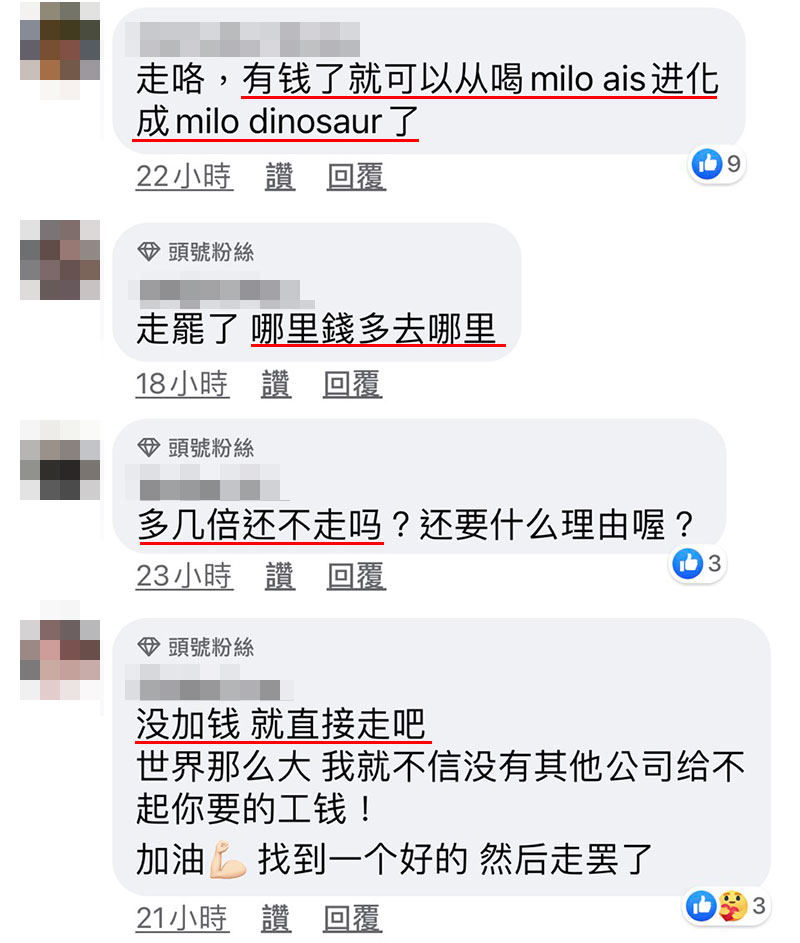This screenshot has width=800, height=943.
Task: Like the milo dinosaur comment via 讚
Action: click(280, 177)
